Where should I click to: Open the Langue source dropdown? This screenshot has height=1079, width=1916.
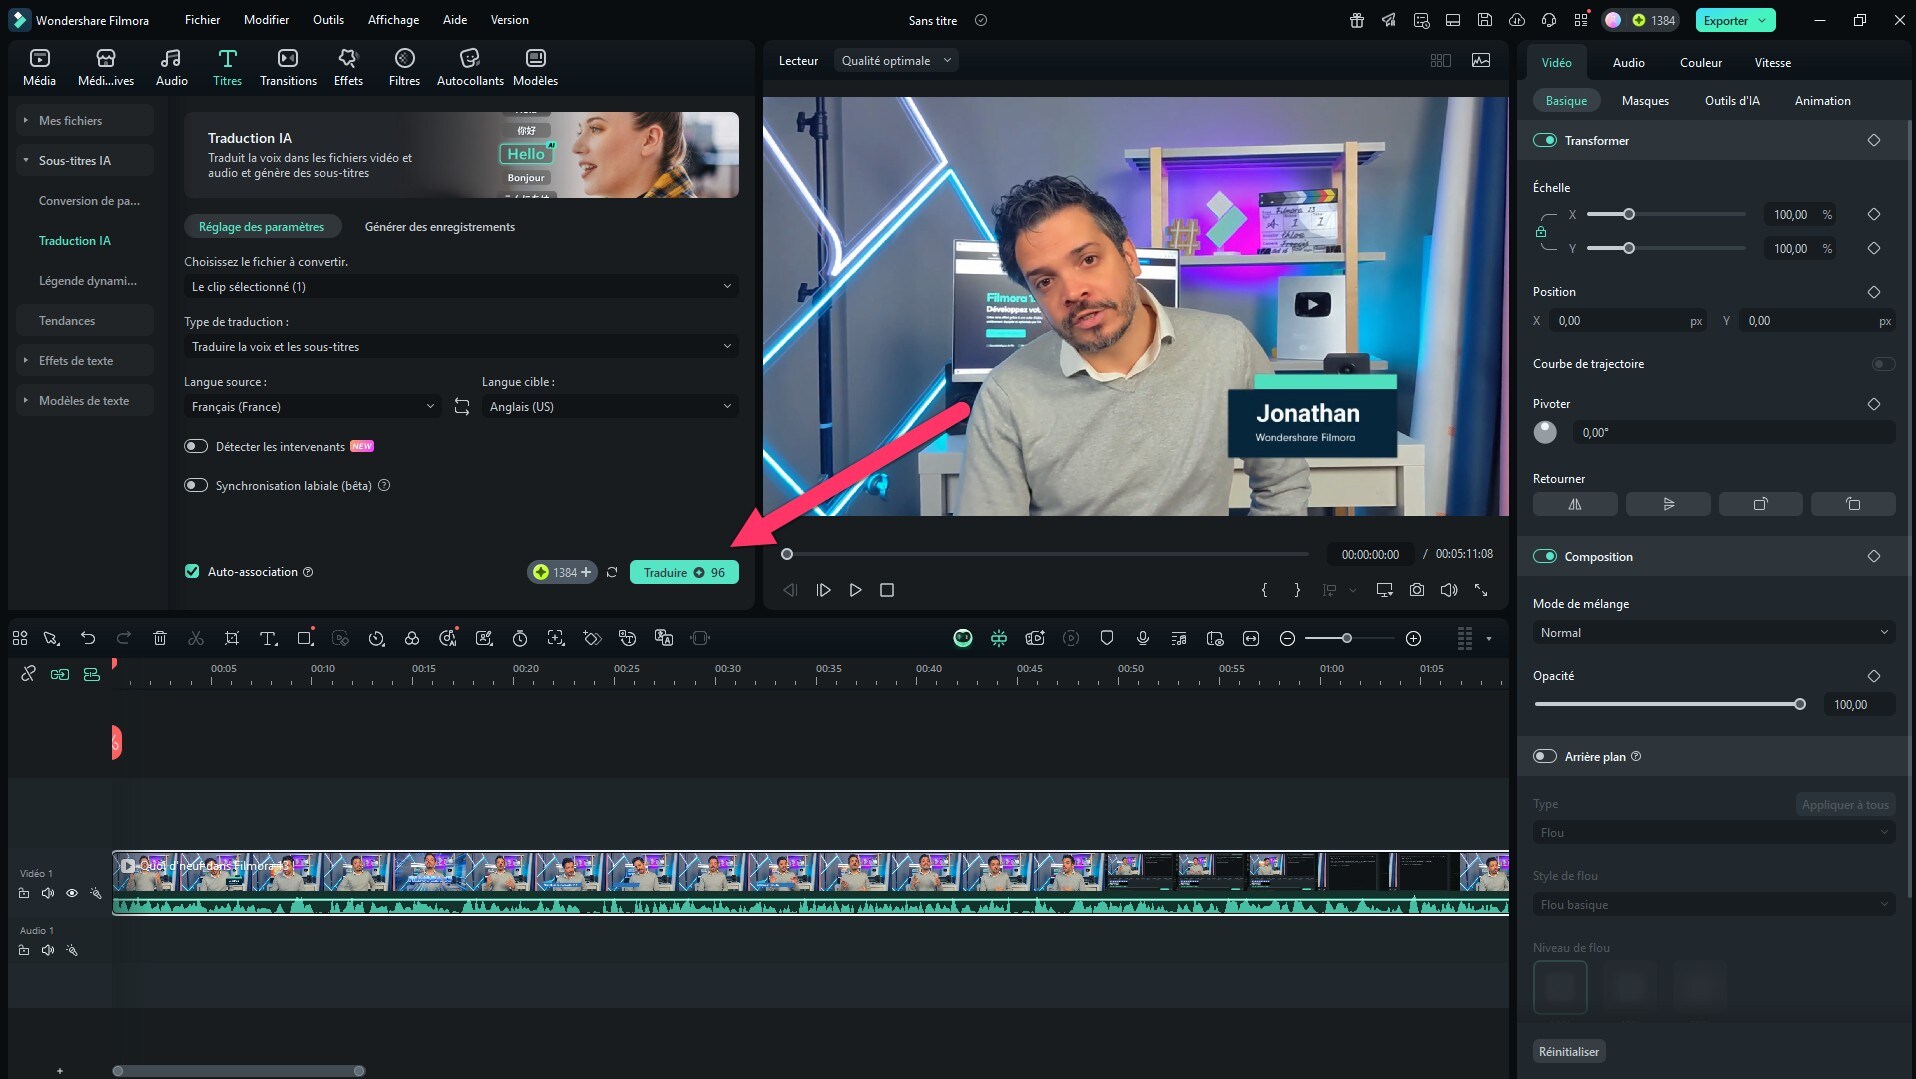[x=312, y=406]
